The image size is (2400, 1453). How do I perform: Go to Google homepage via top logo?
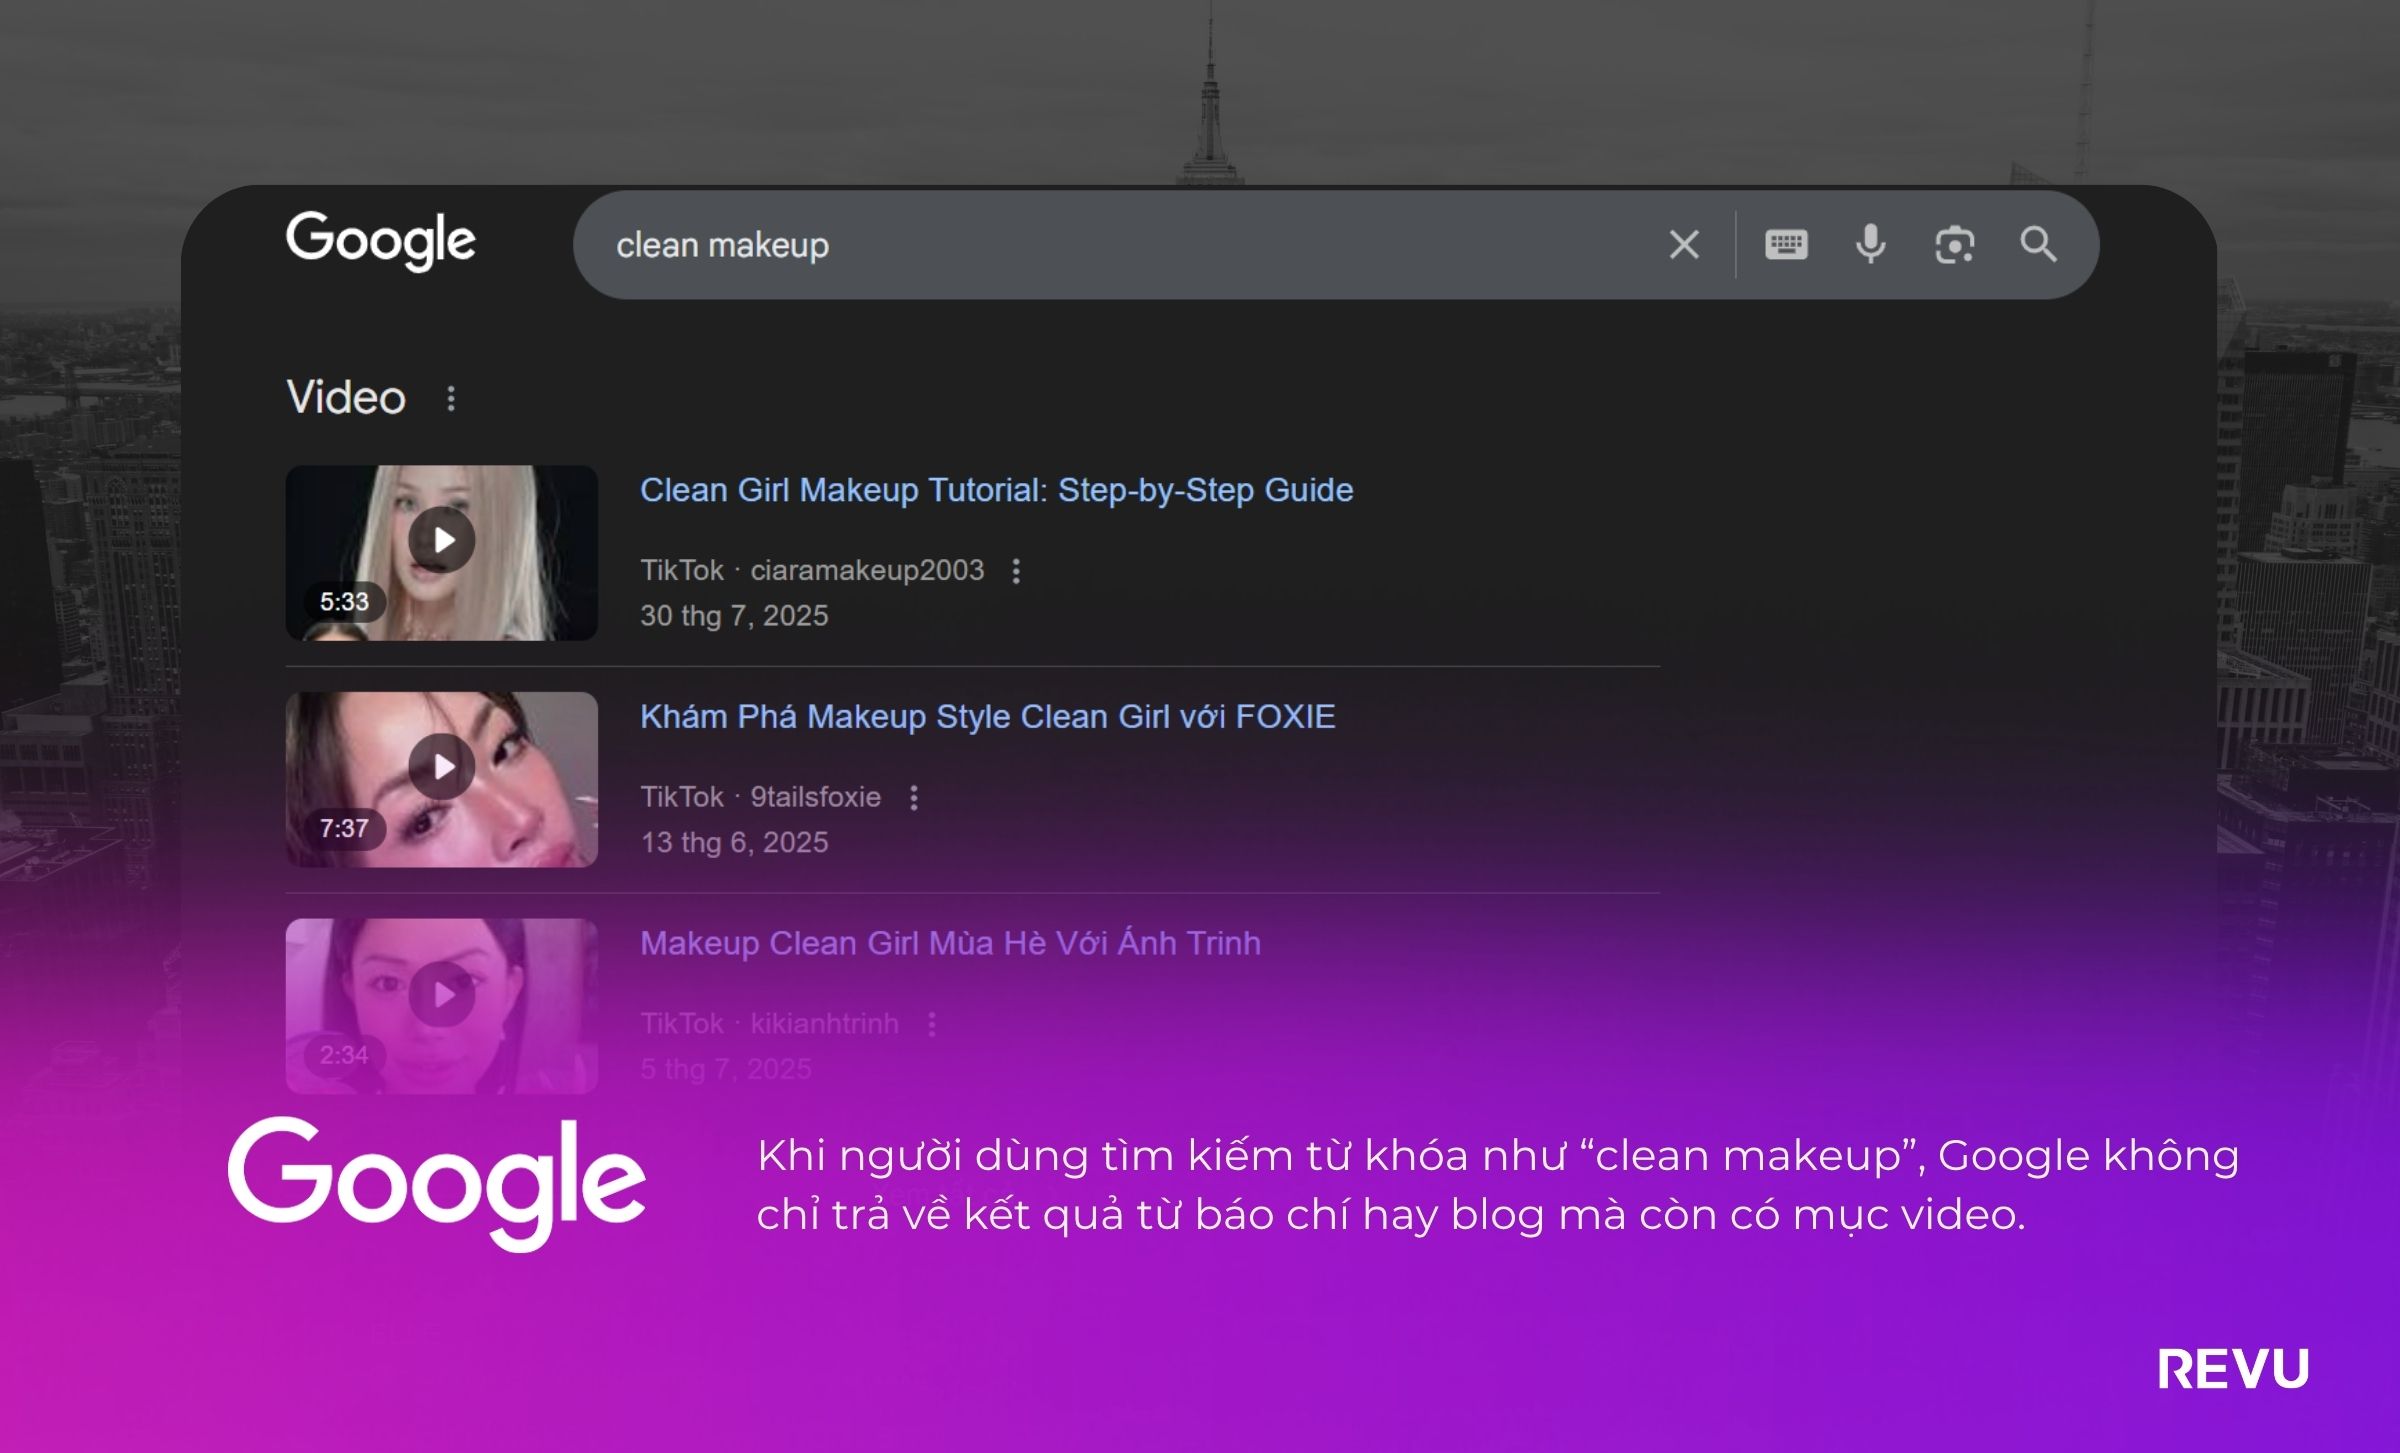tap(381, 241)
